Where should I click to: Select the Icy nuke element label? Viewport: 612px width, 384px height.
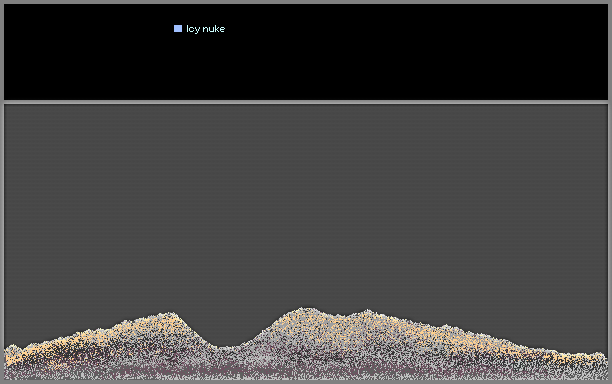pos(205,29)
